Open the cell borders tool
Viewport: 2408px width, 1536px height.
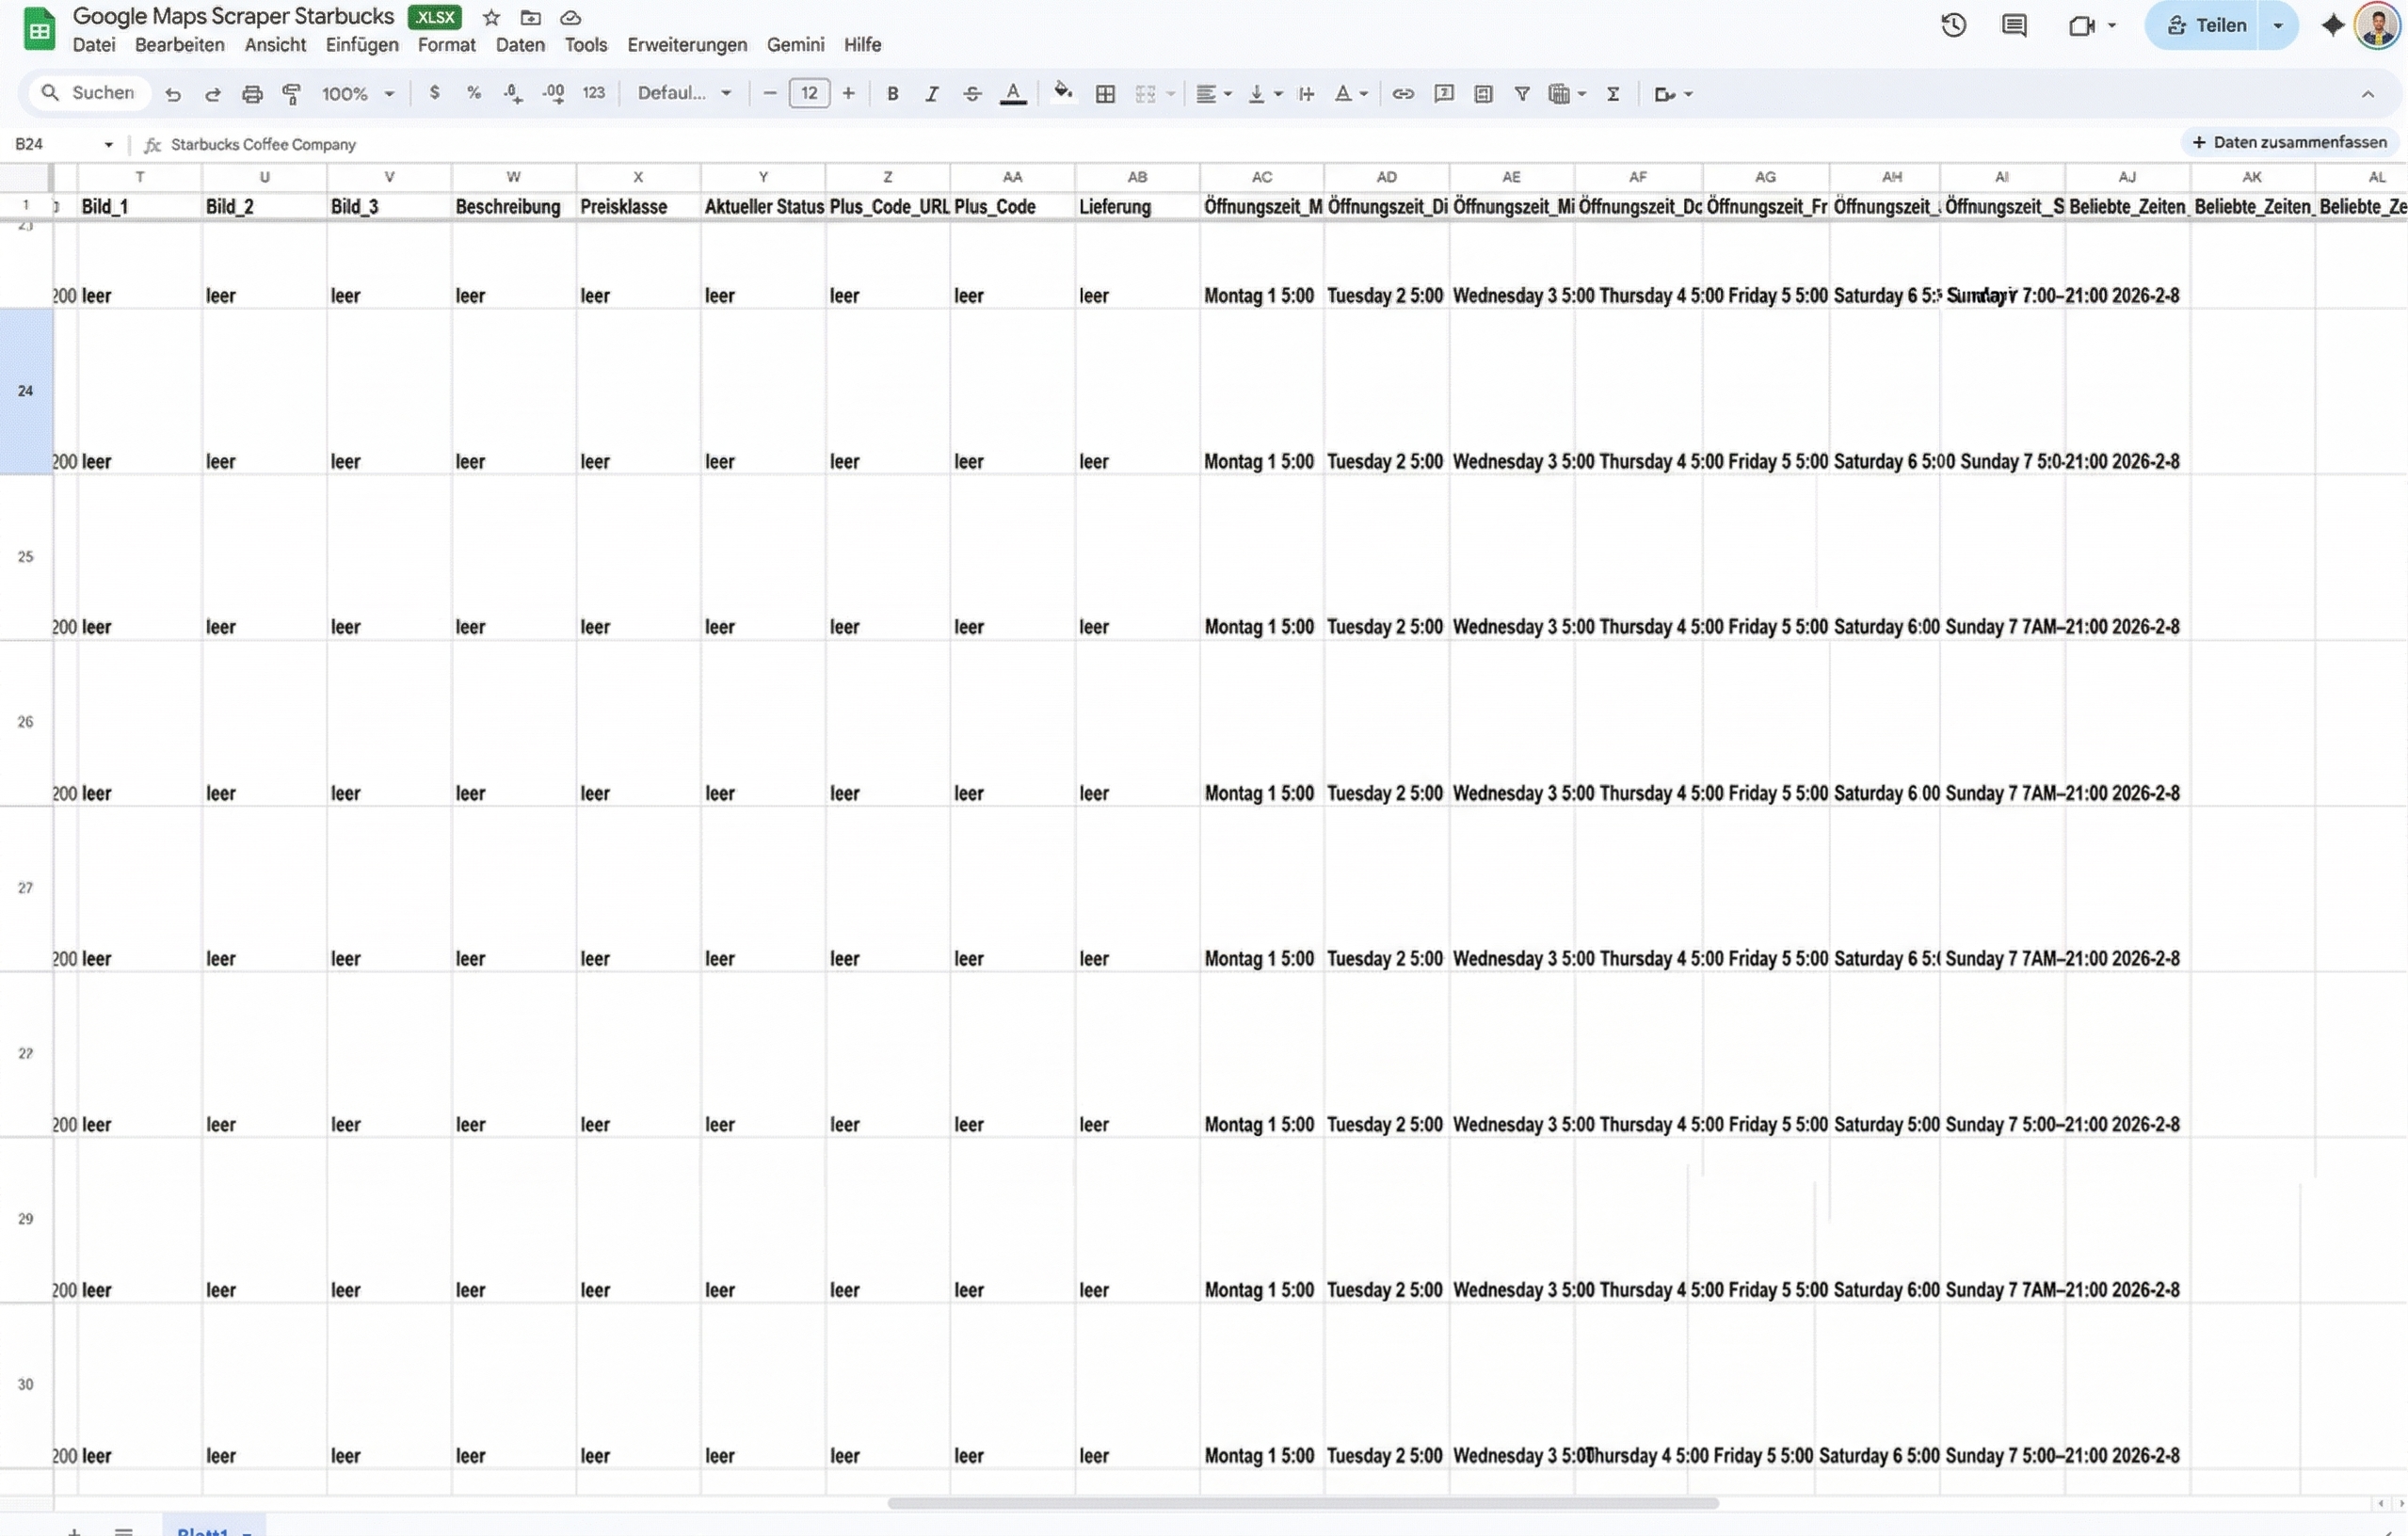click(x=1105, y=94)
